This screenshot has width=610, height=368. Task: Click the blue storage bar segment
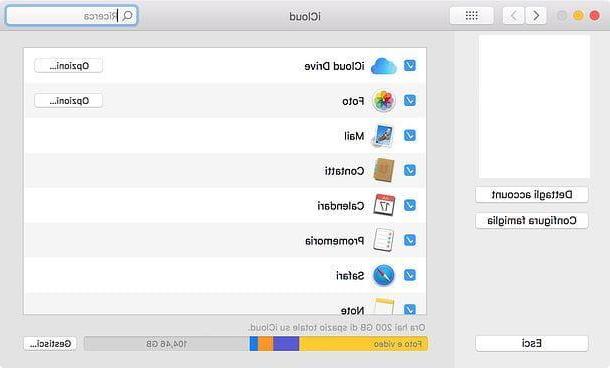point(254,344)
